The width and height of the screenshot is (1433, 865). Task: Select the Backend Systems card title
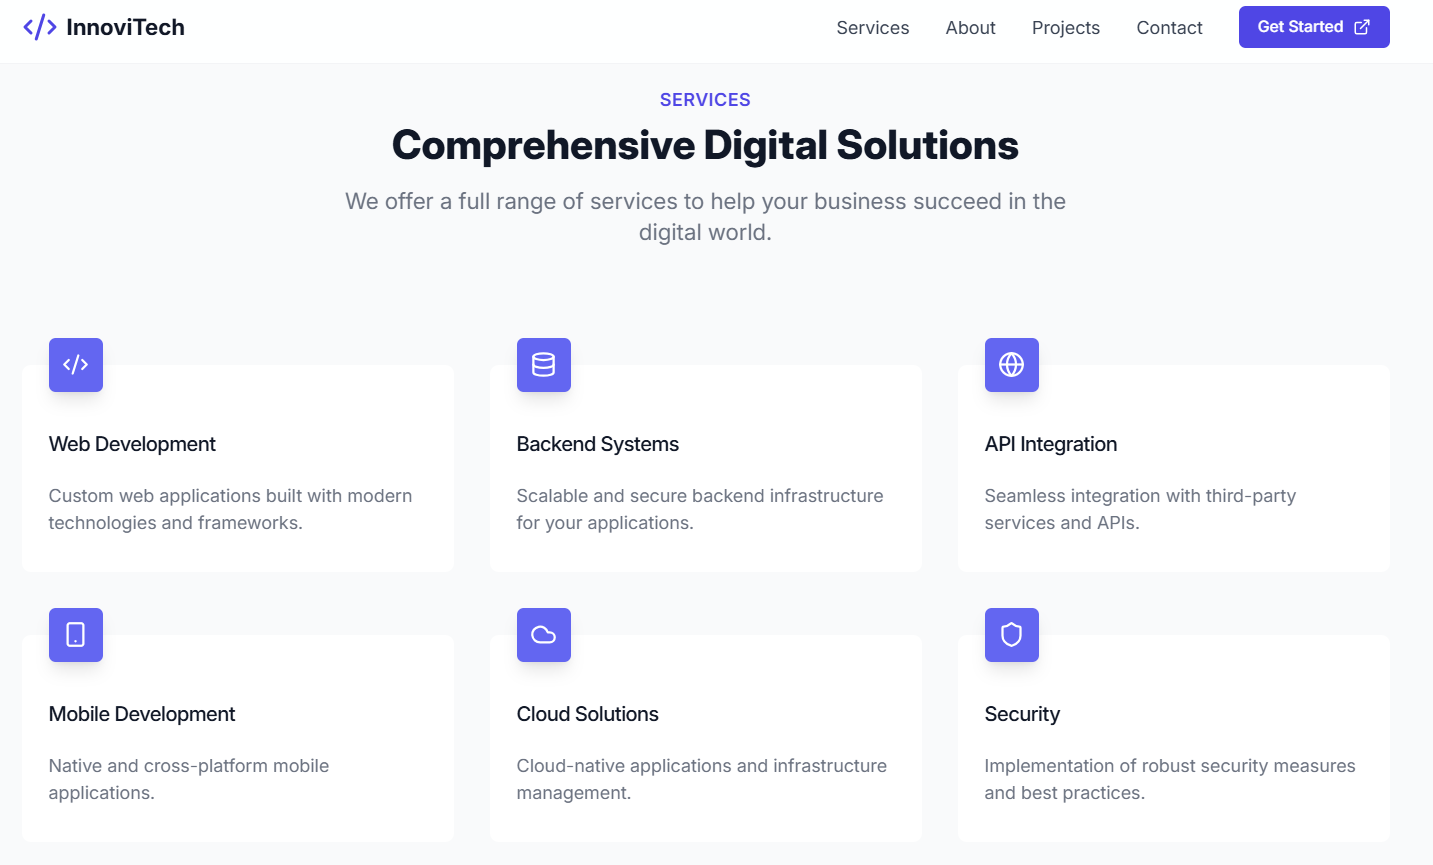pyautogui.click(x=598, y=444)
